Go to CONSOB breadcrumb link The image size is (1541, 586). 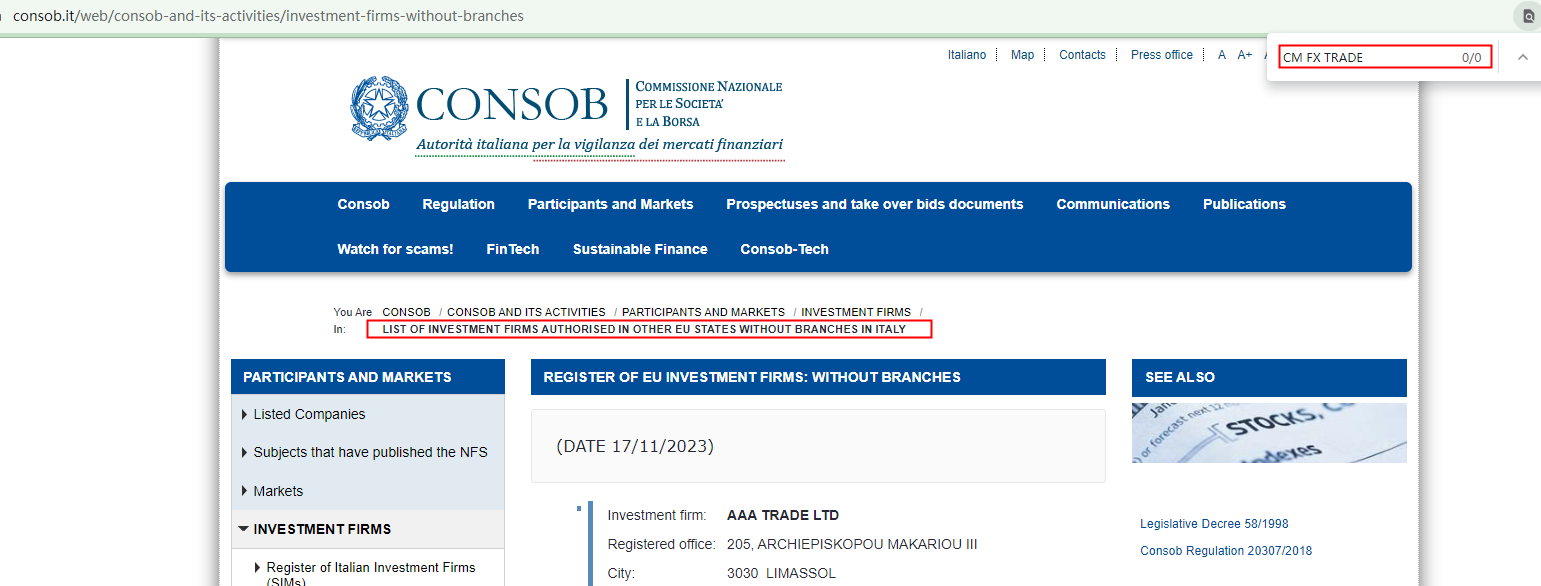pos(406,312)
